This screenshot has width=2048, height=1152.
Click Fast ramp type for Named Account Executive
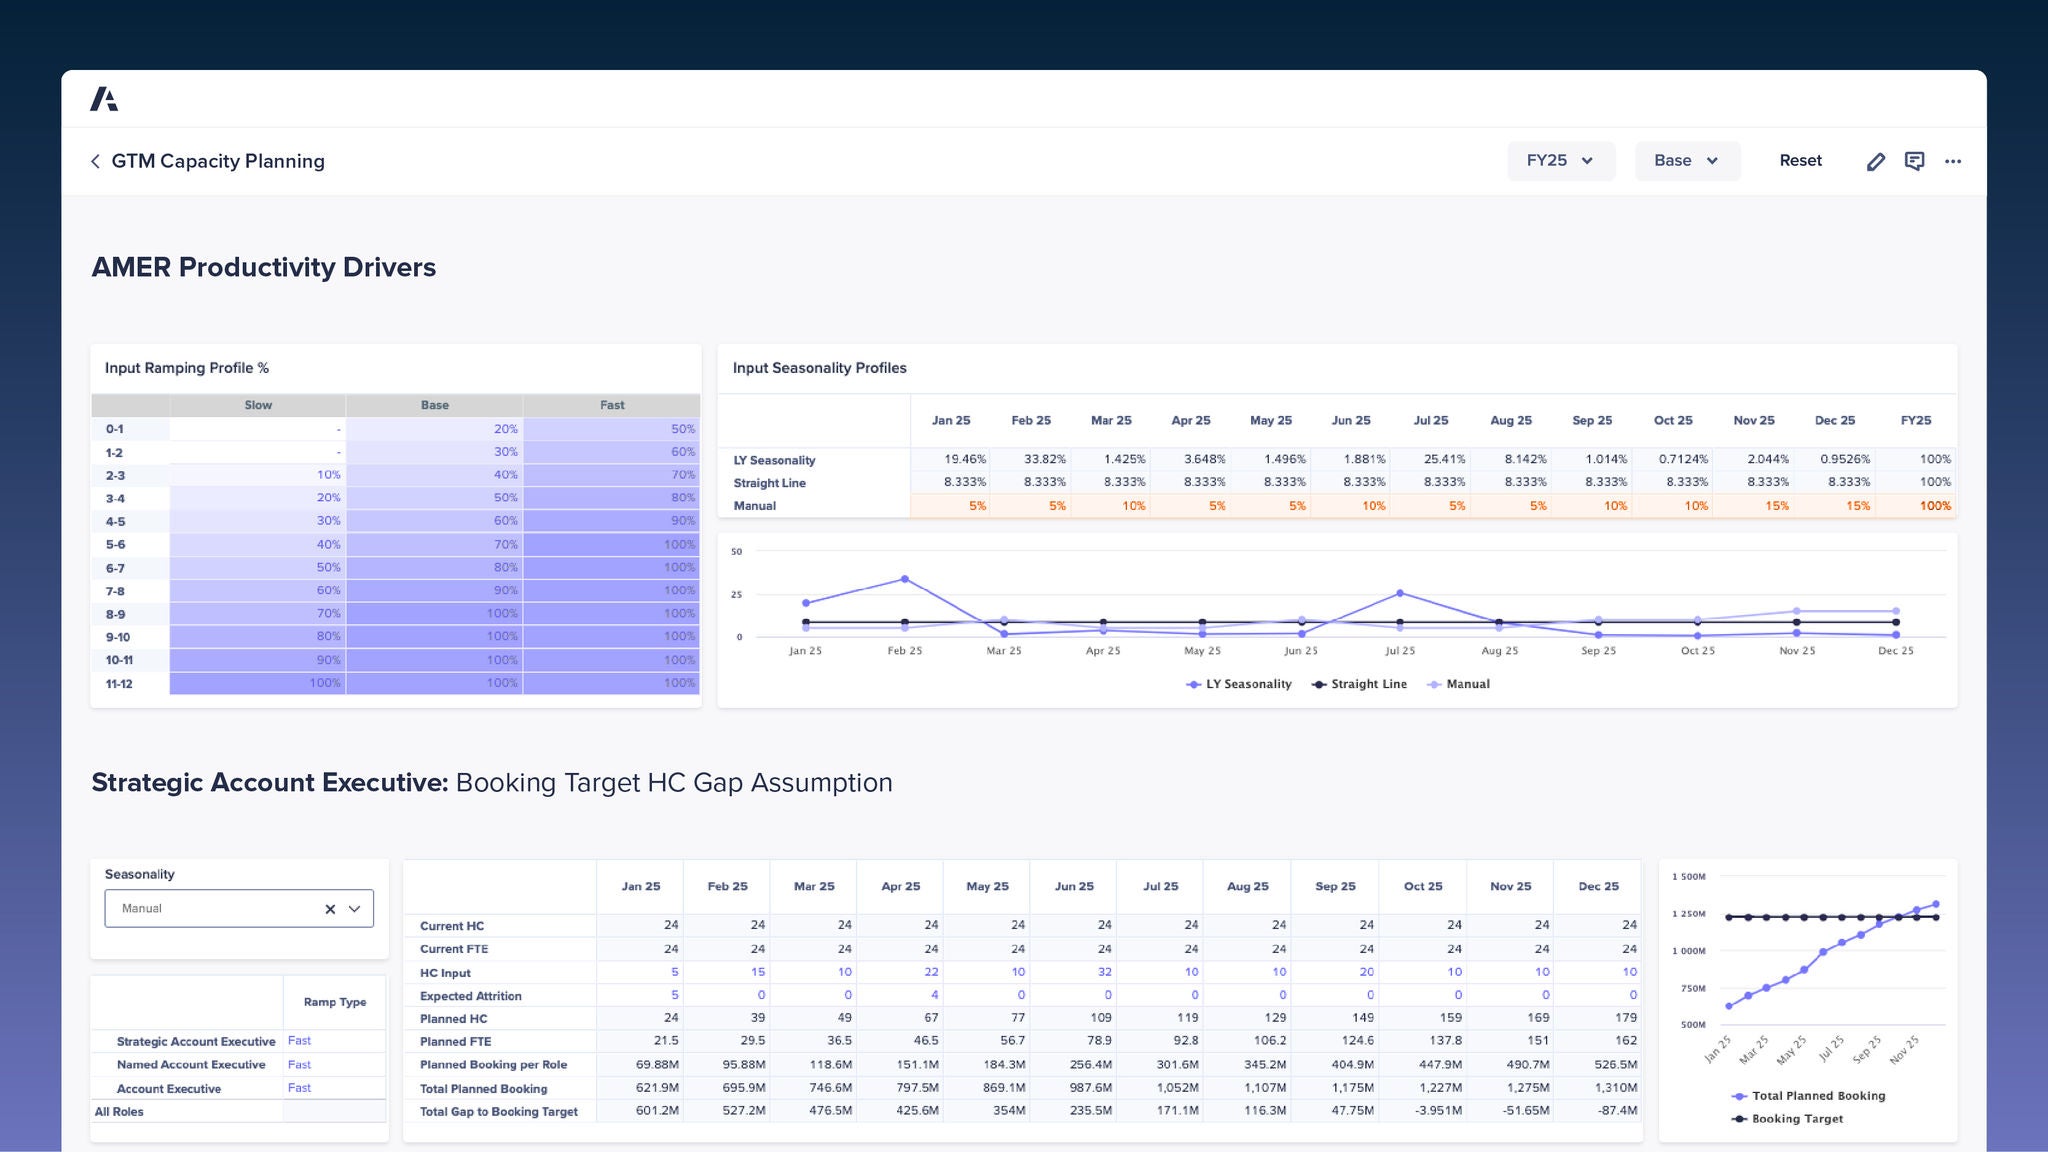pos(299,1065)
